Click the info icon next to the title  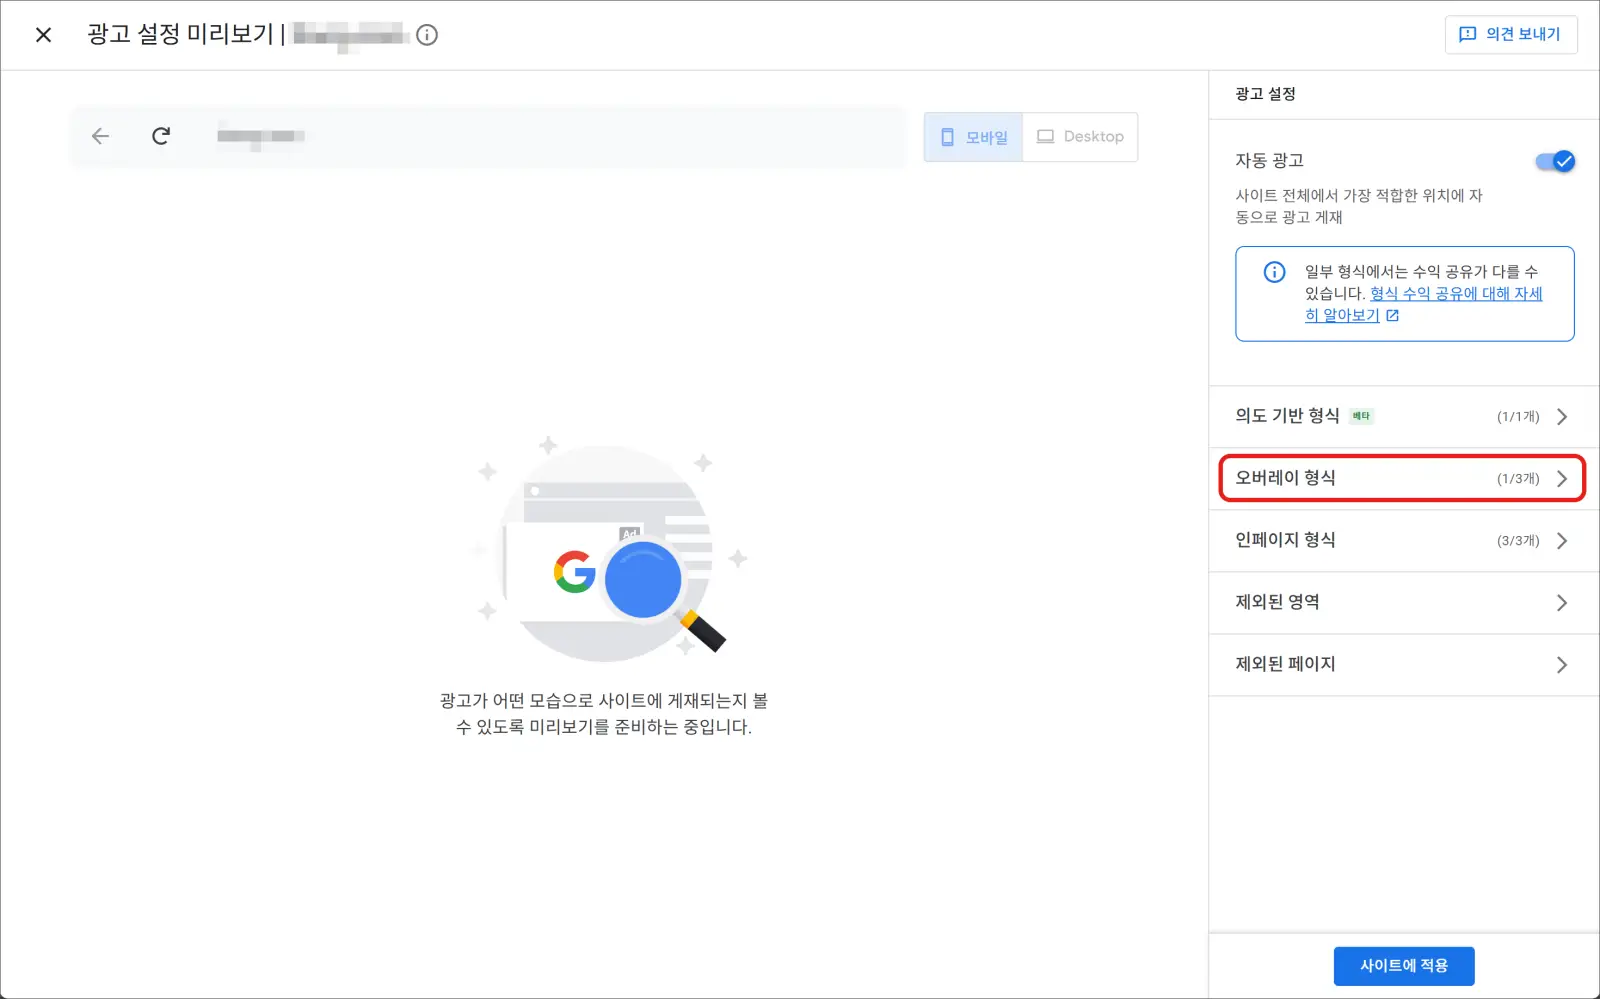tap(427, 35)
